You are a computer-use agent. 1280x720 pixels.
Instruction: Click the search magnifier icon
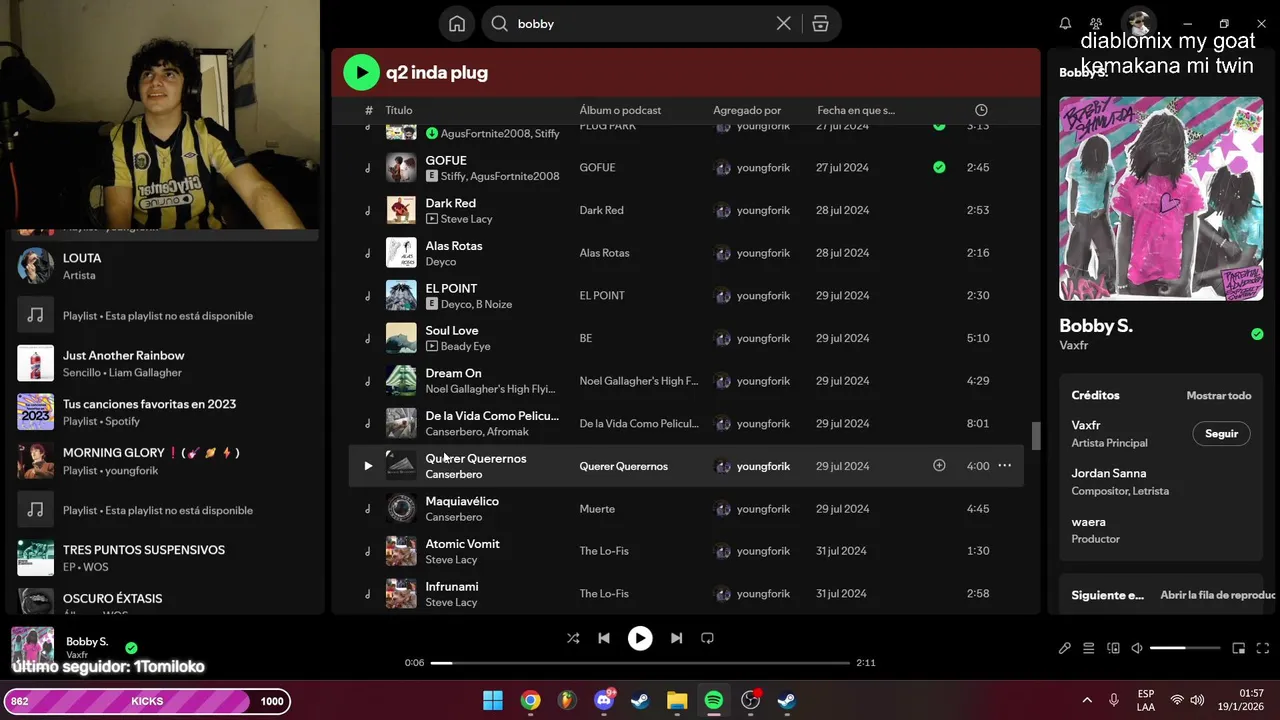(x=500, y=24)
